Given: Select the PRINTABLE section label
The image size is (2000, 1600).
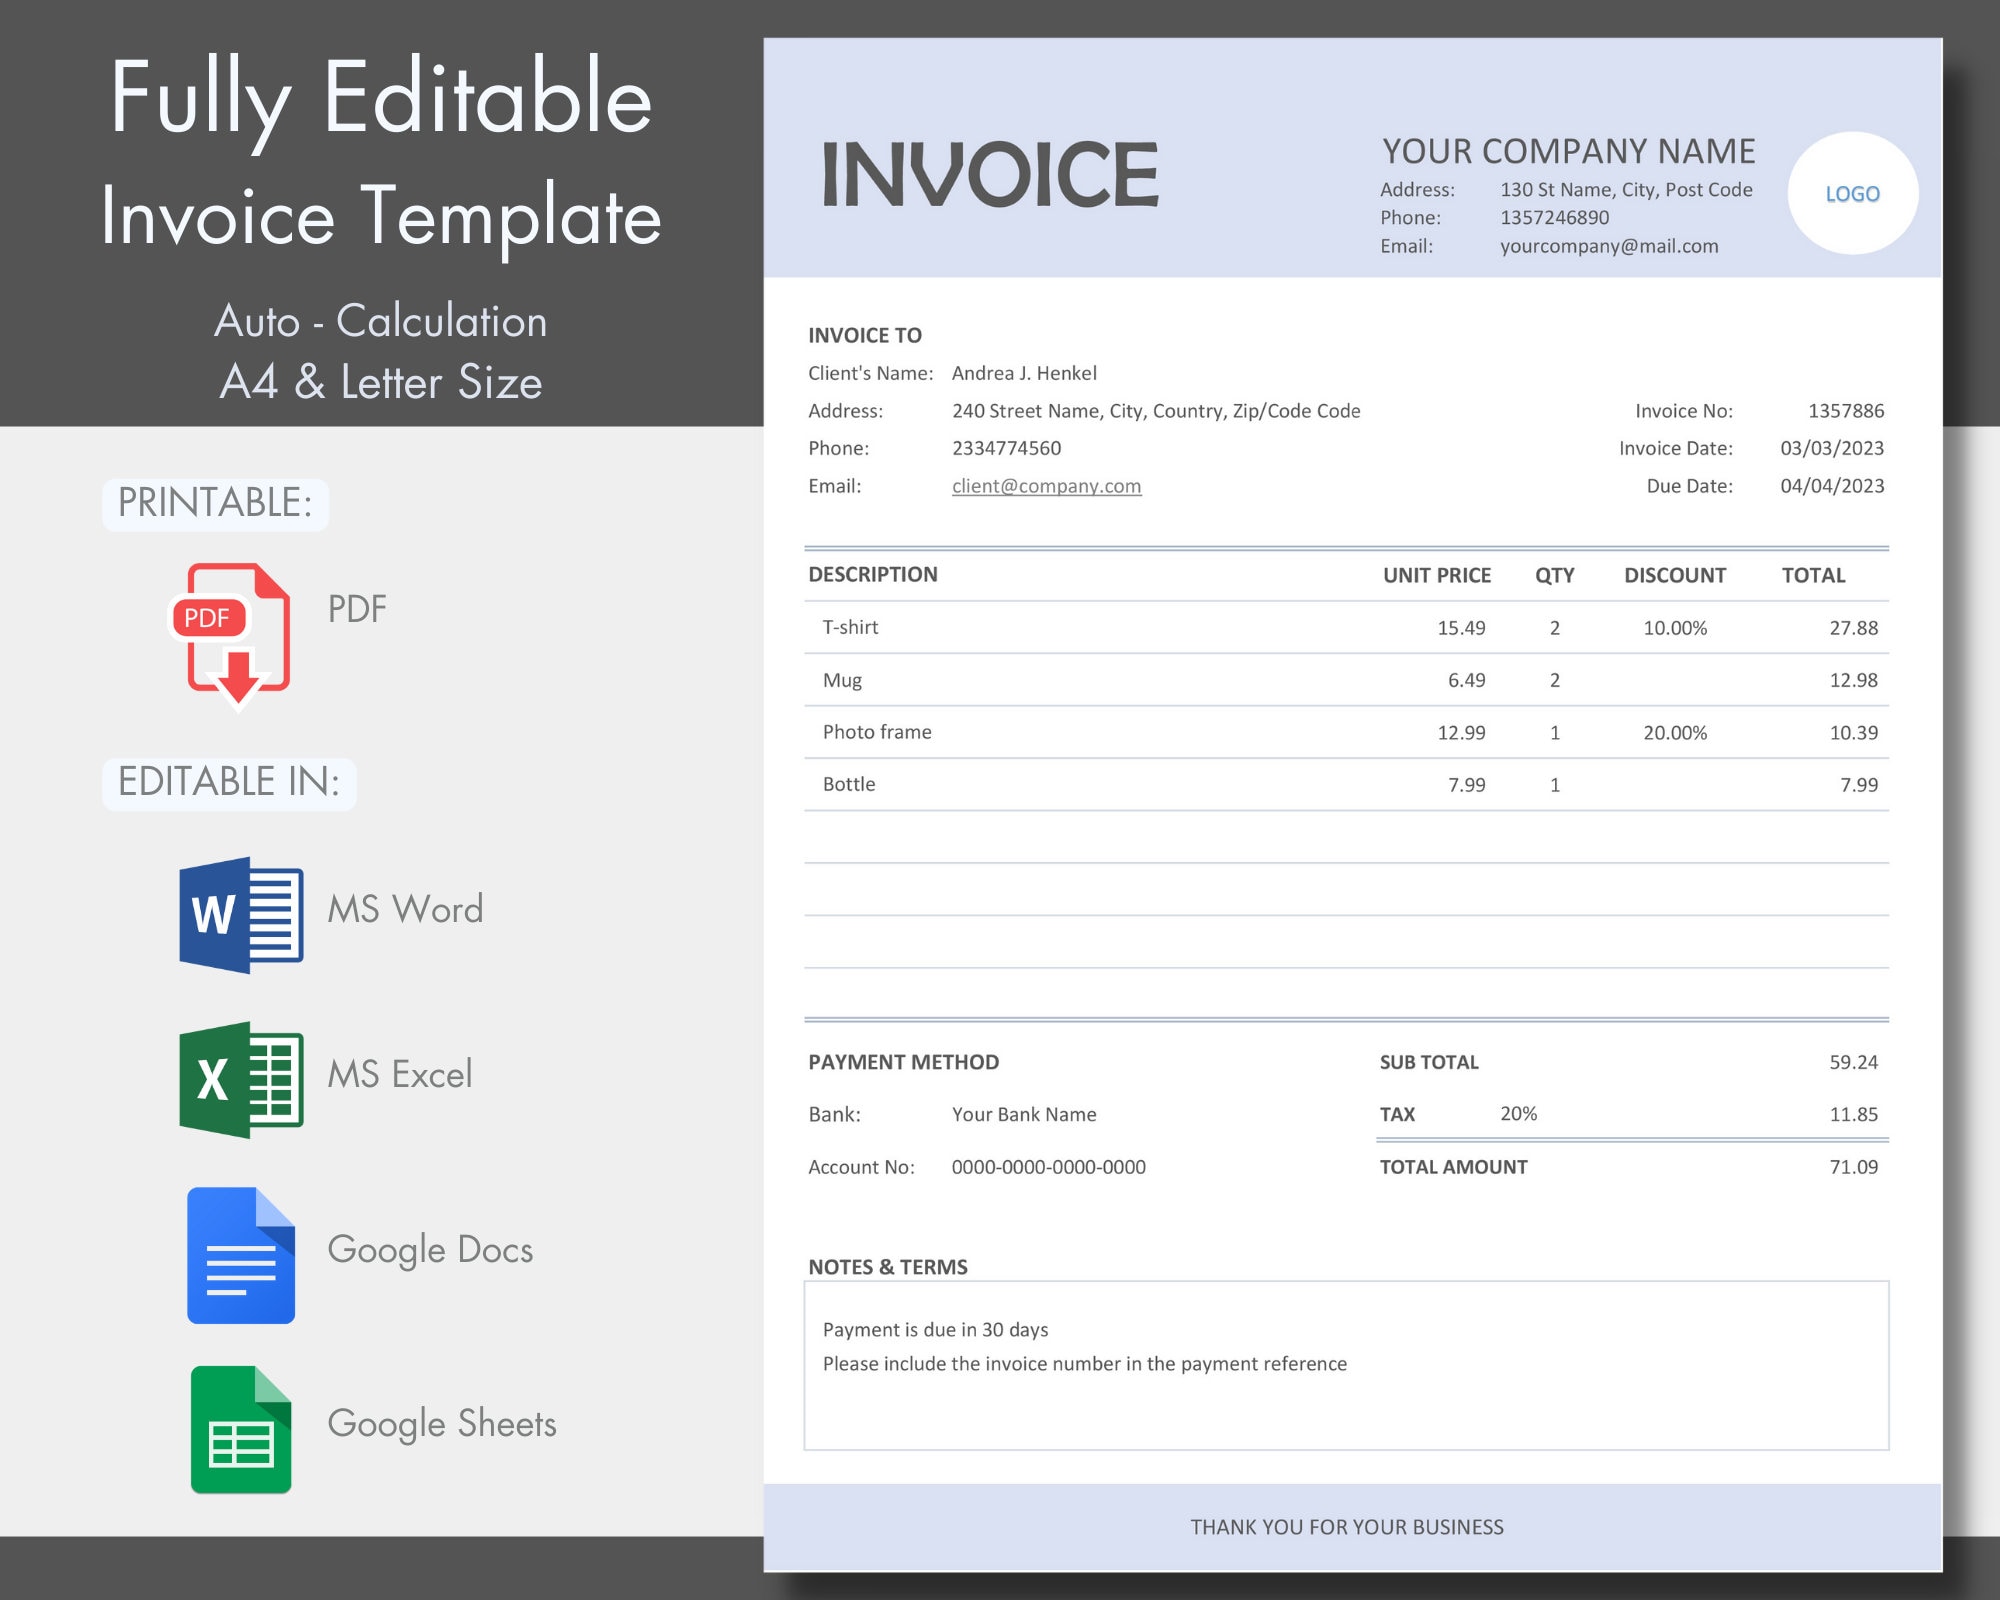Looking at the screenshot, I should pos(215,502).
